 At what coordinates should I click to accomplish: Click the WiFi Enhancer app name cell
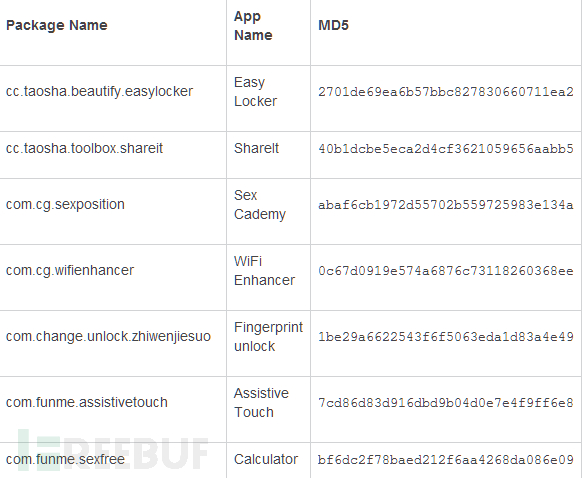(x=264, y=271)
